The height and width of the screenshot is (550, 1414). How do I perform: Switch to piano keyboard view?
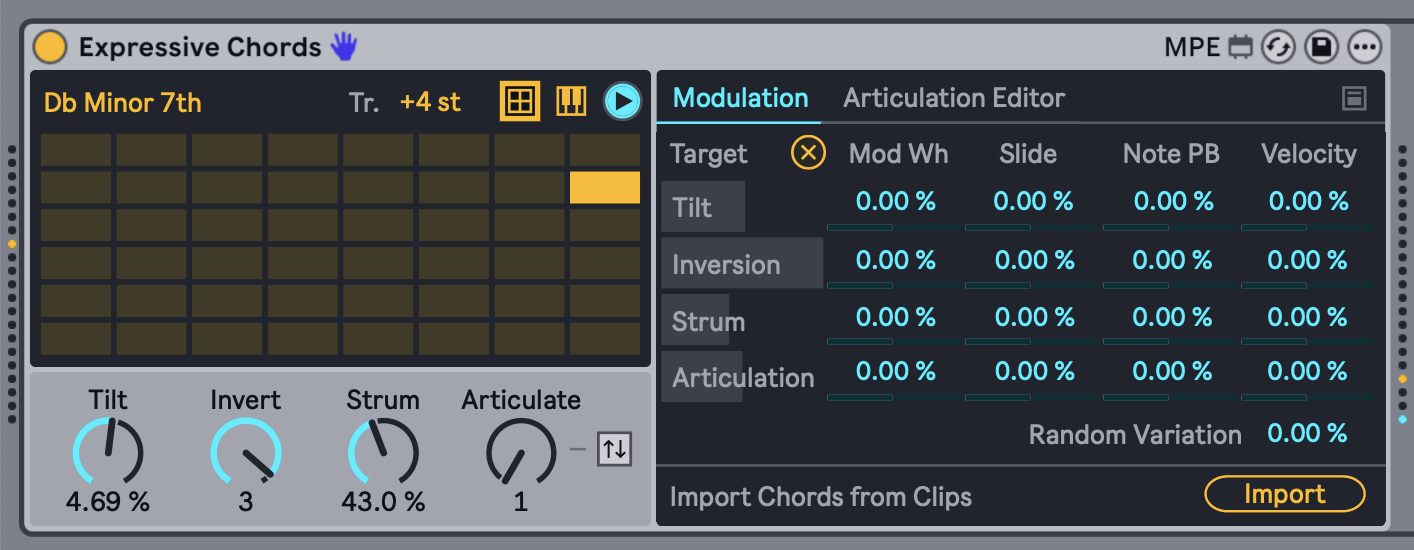coord(571,101)
